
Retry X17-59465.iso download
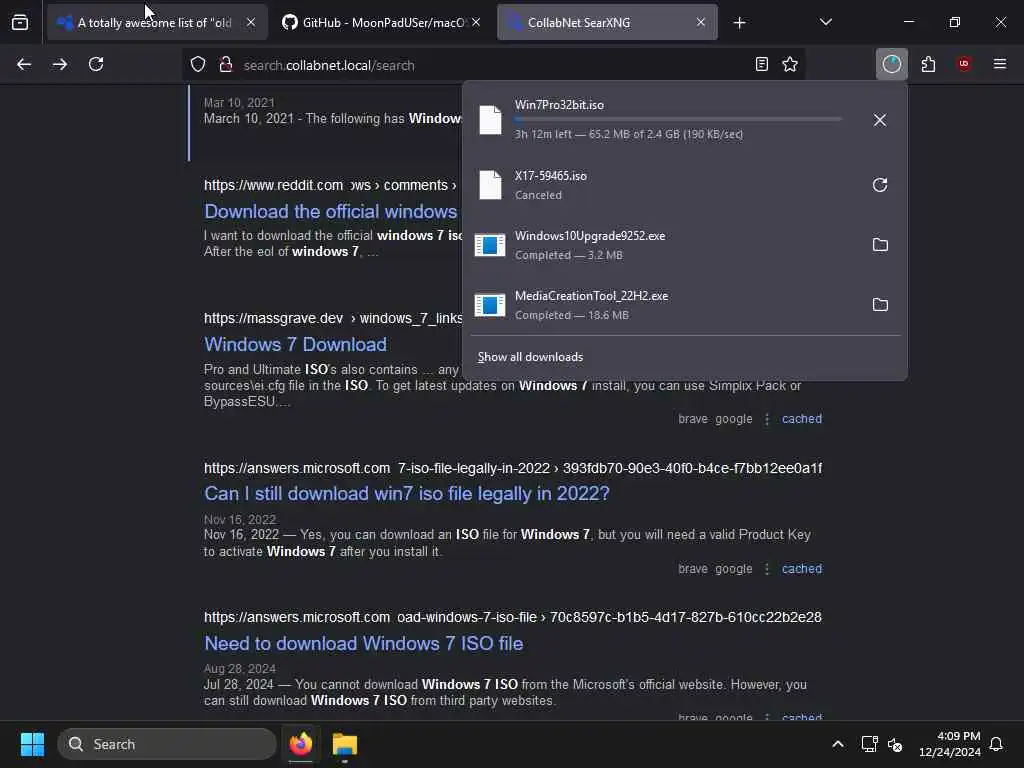coord(880,185)
